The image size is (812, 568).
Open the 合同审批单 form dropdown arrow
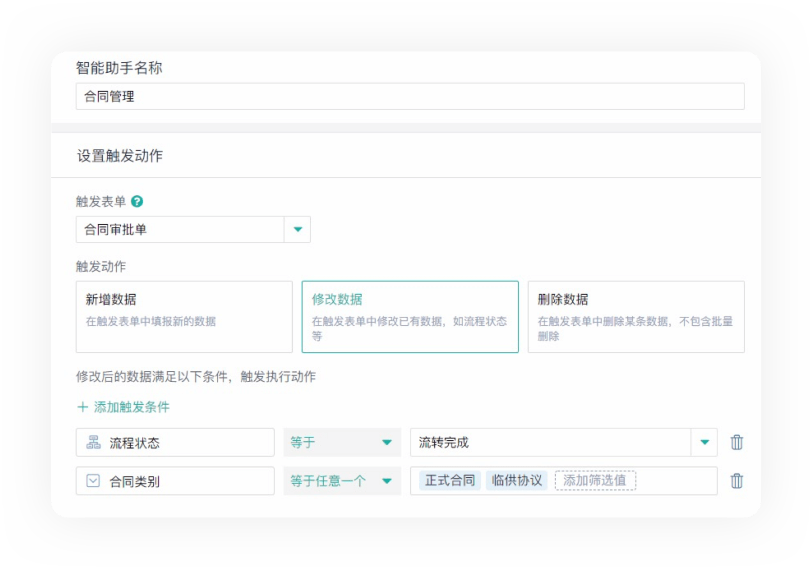(x=297, y=230)
